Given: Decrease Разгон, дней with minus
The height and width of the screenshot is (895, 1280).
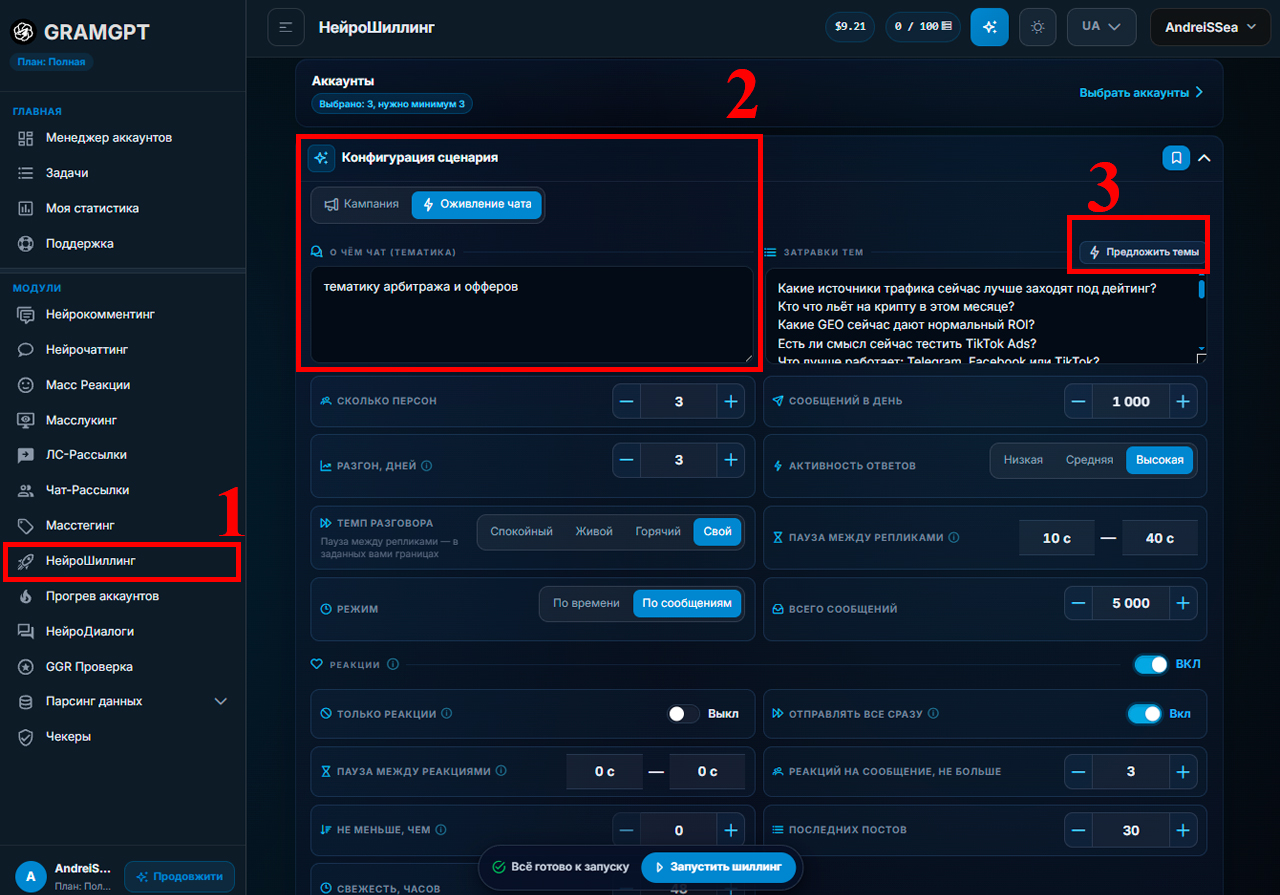Looking at the screenshot, I should pos(627,460).
